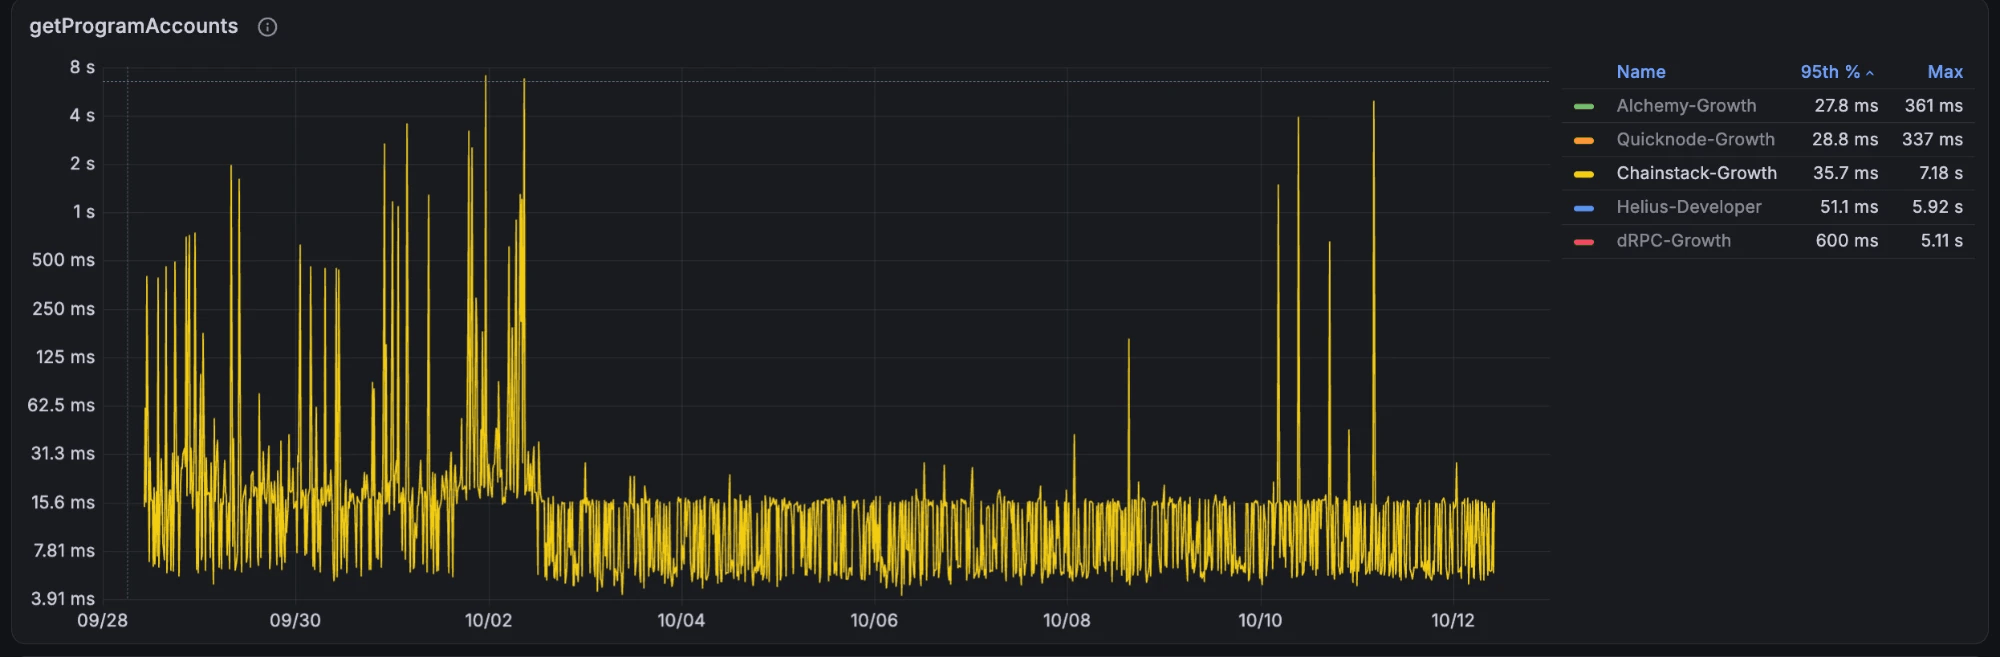Select the 5.11 s max value

click(1941, 241)
